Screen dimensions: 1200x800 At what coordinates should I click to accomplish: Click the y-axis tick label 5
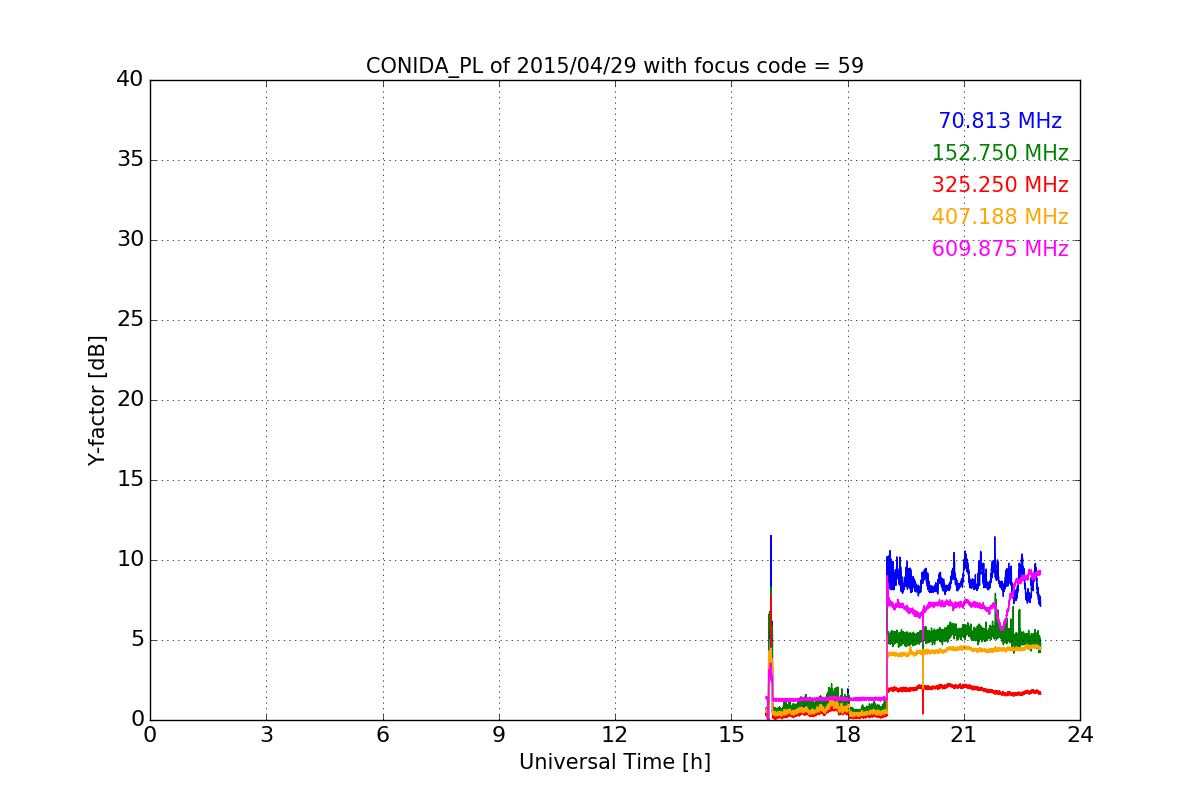point(136,640)
